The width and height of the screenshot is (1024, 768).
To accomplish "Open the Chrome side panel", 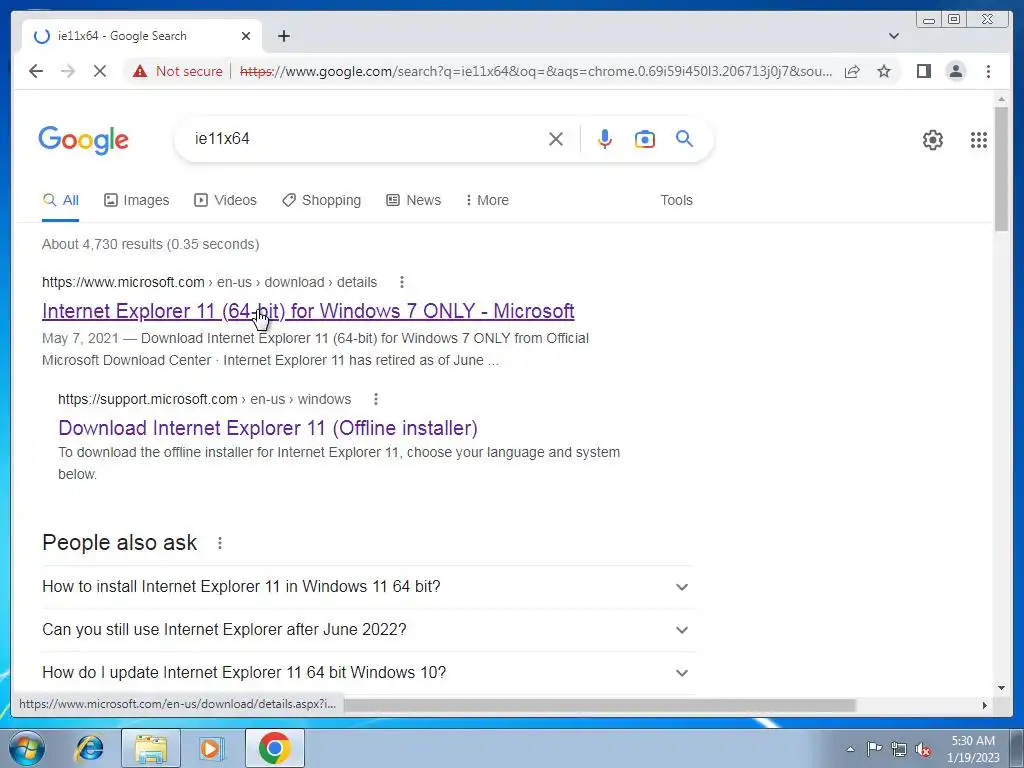I will click(x=923, y=71).
